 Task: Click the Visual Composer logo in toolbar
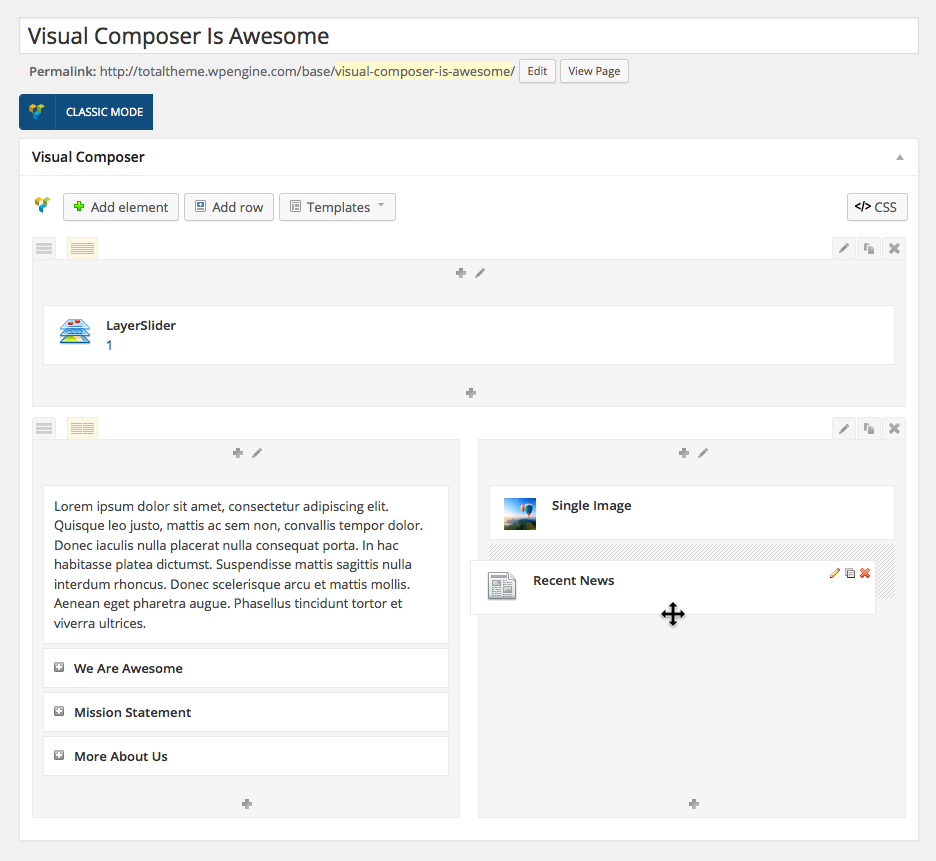click(x=42, y=205)
